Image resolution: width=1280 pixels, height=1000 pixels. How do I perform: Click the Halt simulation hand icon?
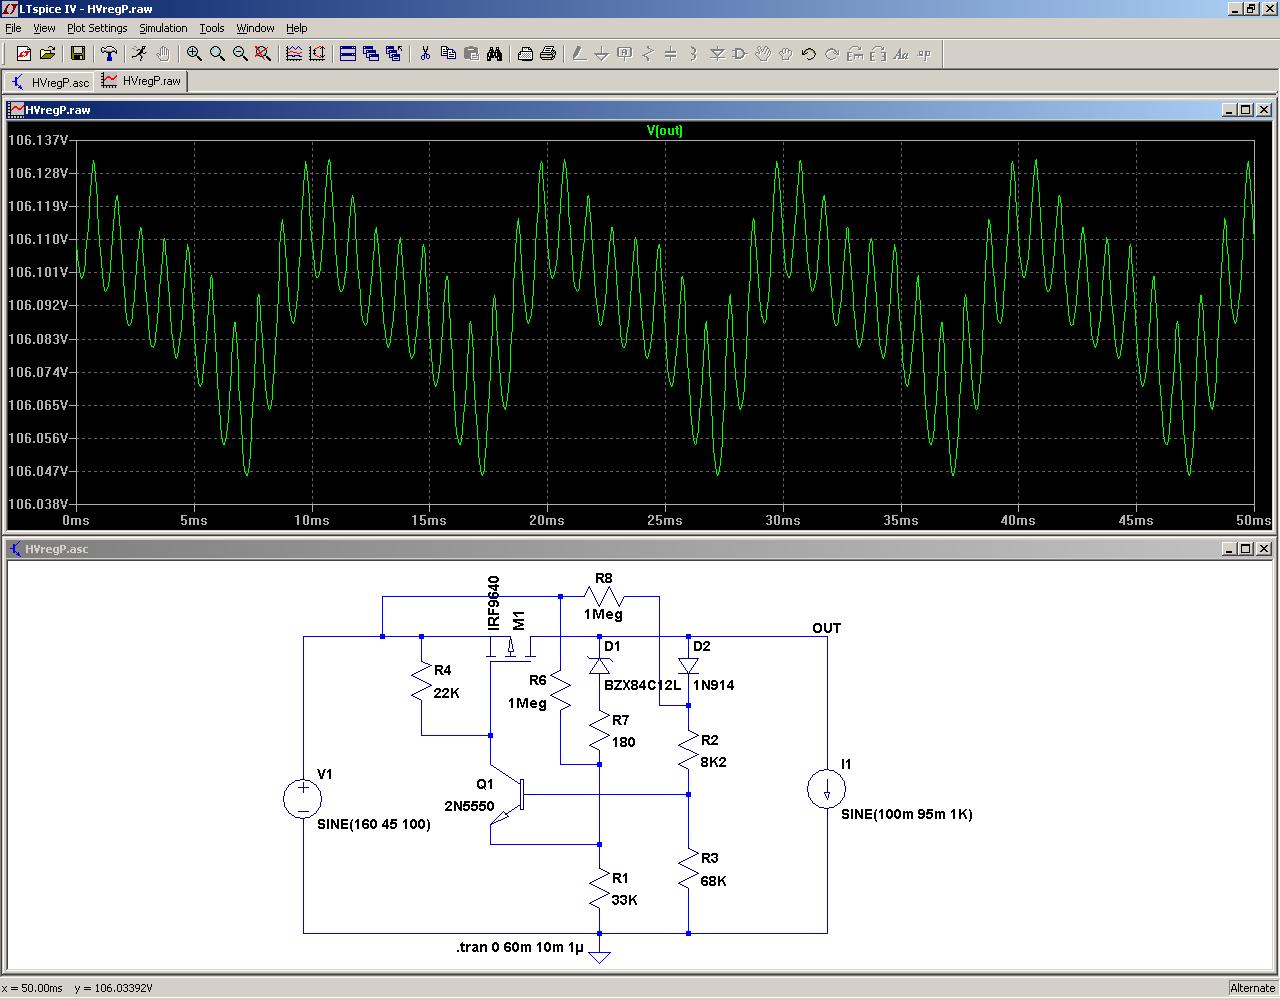pyautogui.click(x=162, y=54)
